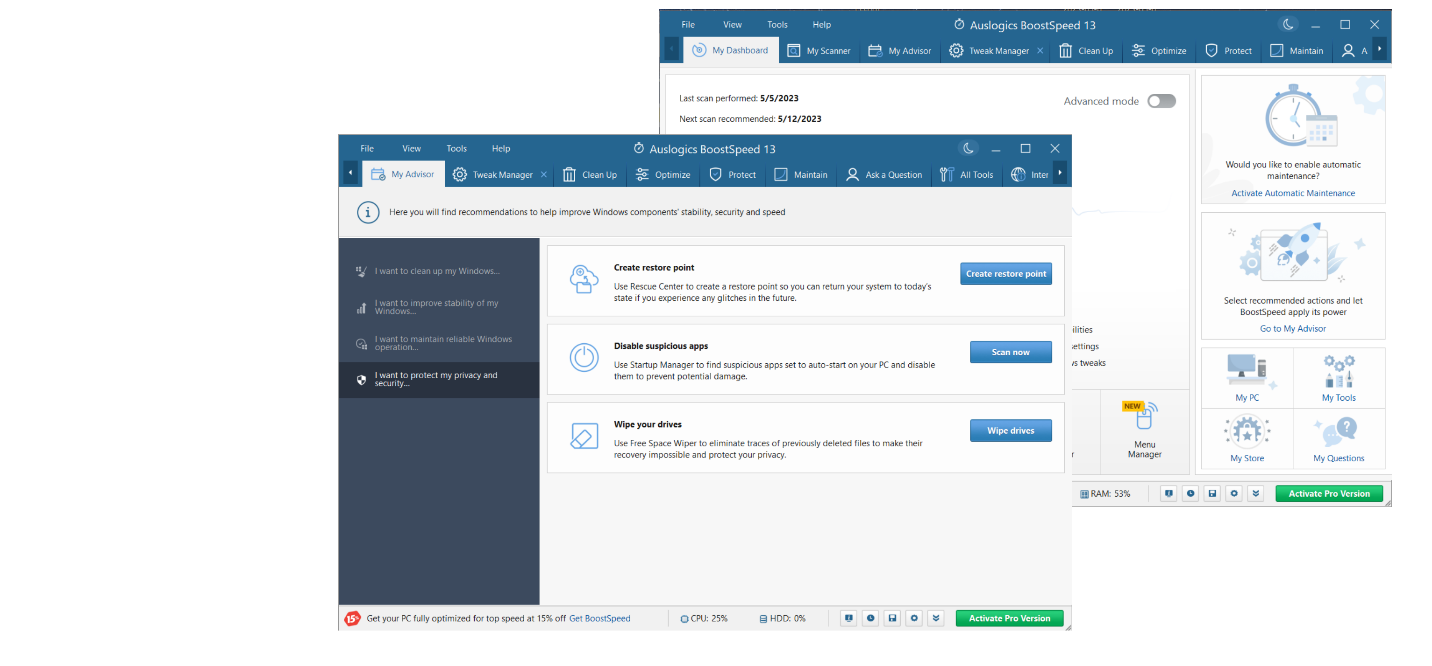The width and height of the screenshot is (1432, 666).
Task: Click the HDD: 0% status indicator
Action: [782, 618]
